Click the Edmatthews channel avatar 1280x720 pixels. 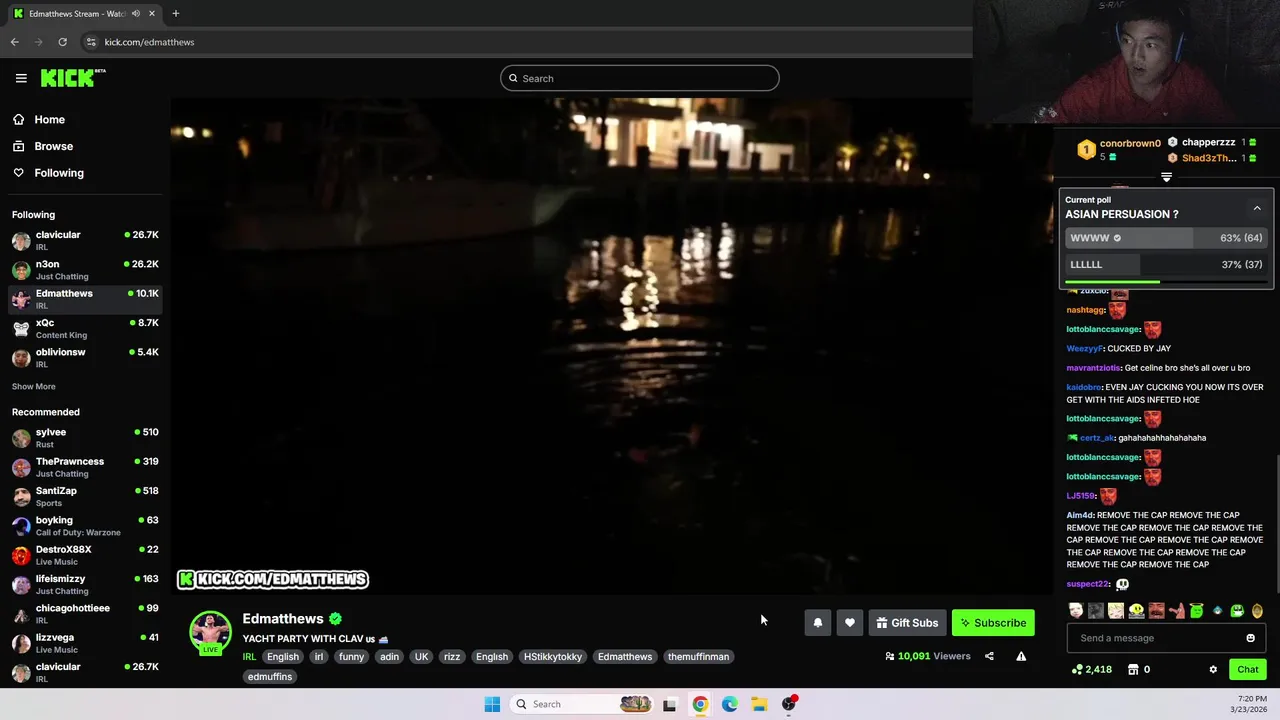point(210,632)
